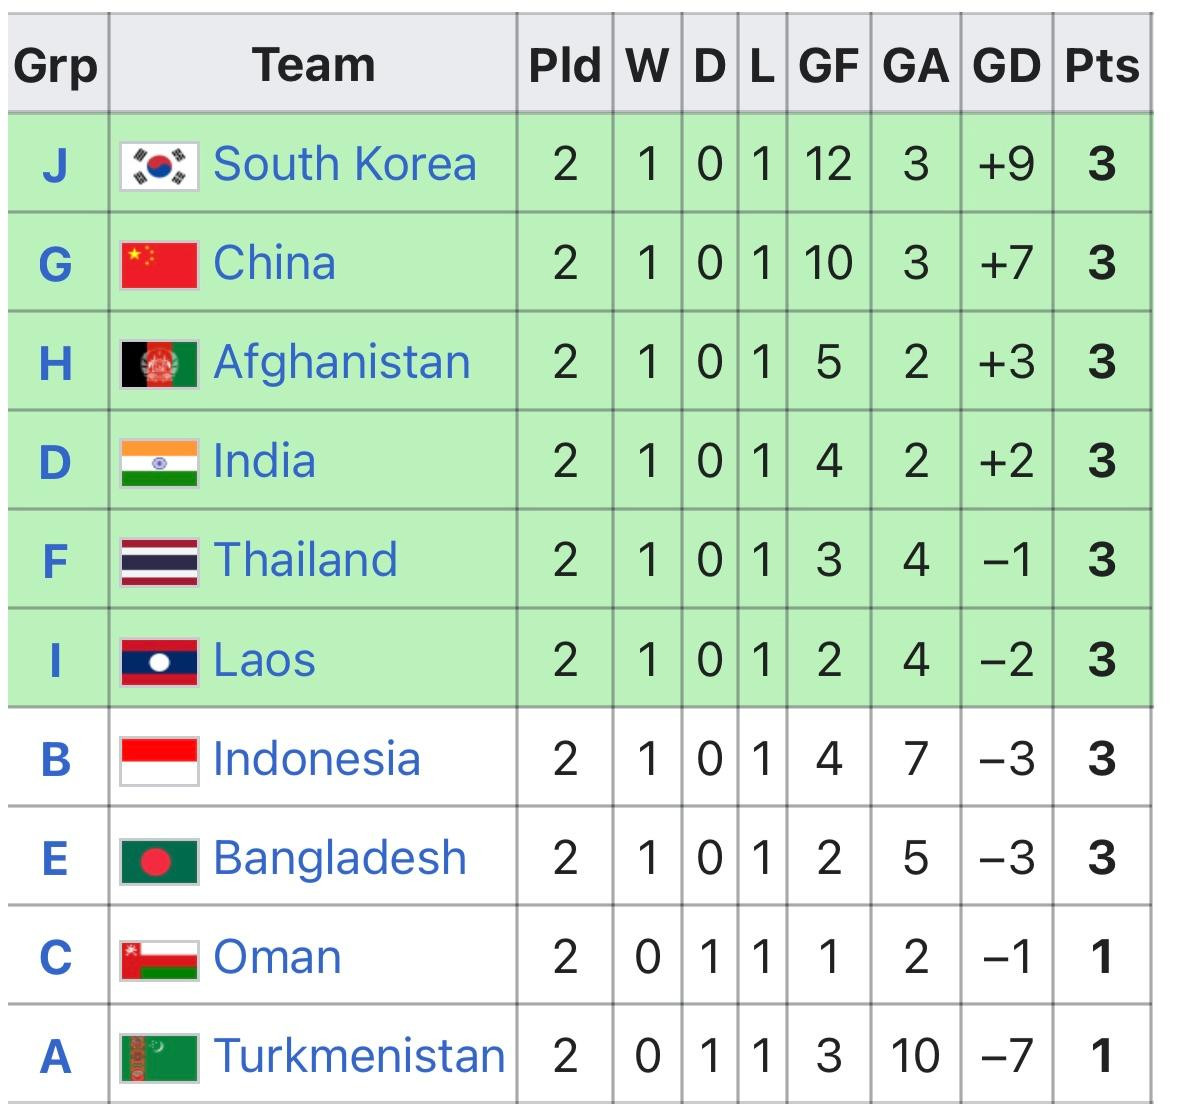Click the Afghanistan flag icon

(x=159, y=363)
